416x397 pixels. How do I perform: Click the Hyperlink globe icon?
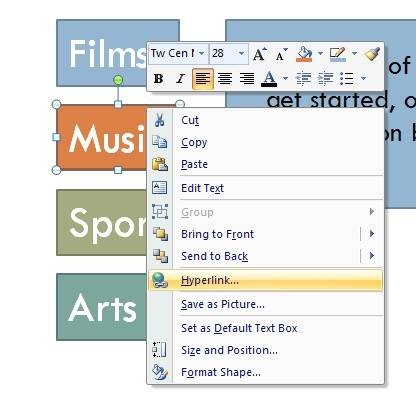click(160, 280)
